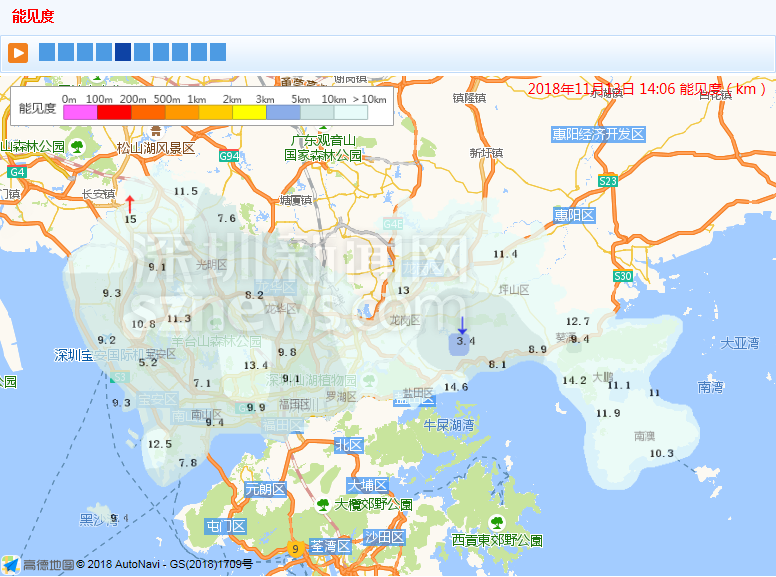The image size is (776, 577).
Task: Pick the magenta 0m–100m legend swatch
Action: (80, 113)
